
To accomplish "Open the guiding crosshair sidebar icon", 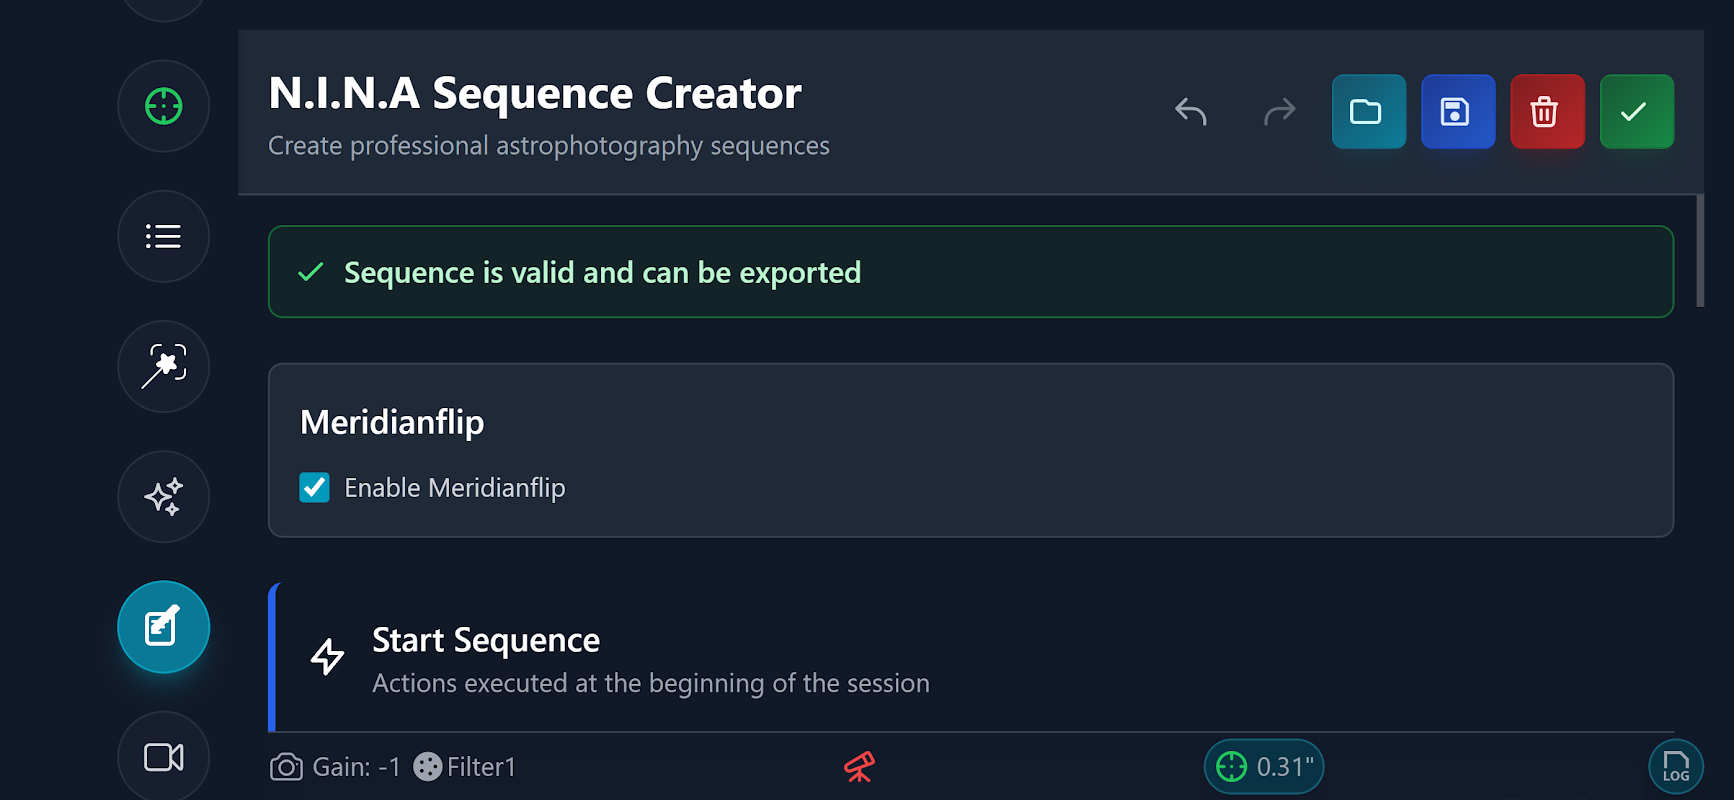I will click(x=163, y=106).
